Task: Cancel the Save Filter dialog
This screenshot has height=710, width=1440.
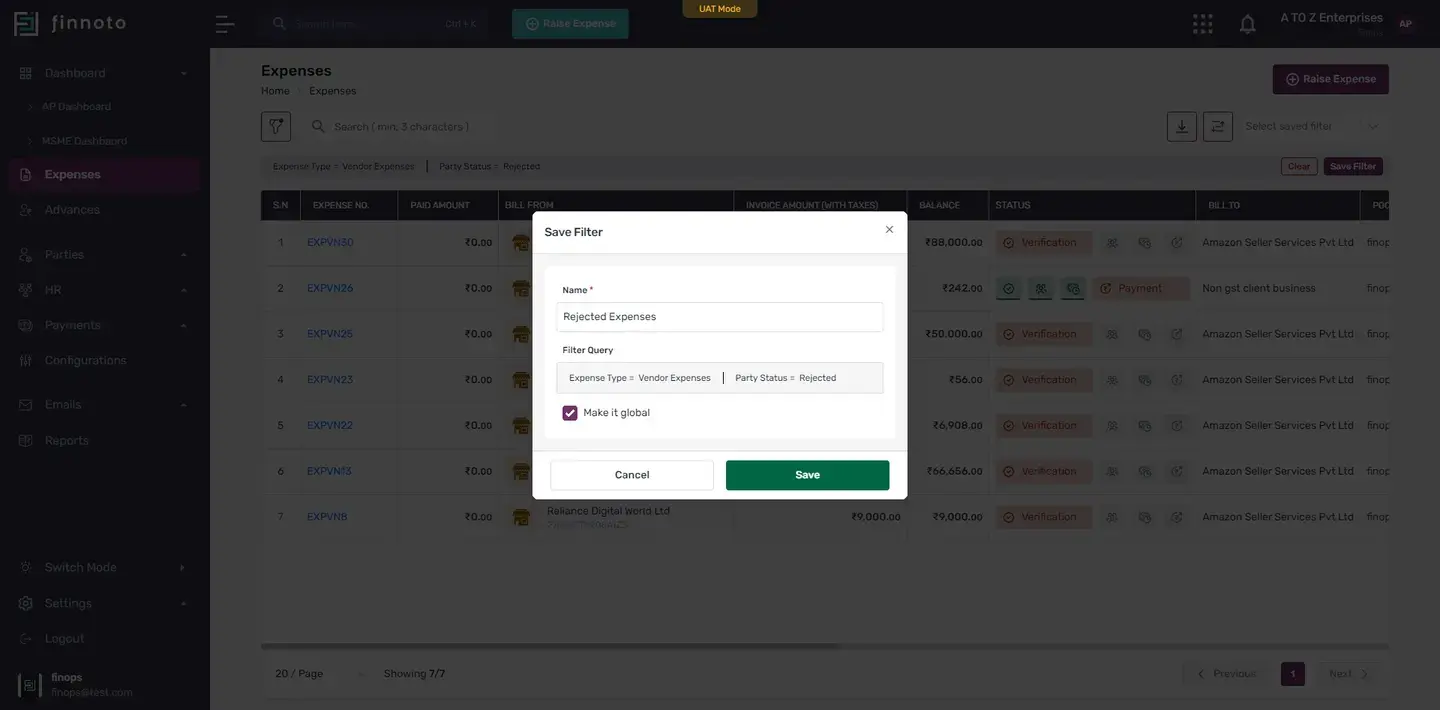Action: (x=632, y=475)
